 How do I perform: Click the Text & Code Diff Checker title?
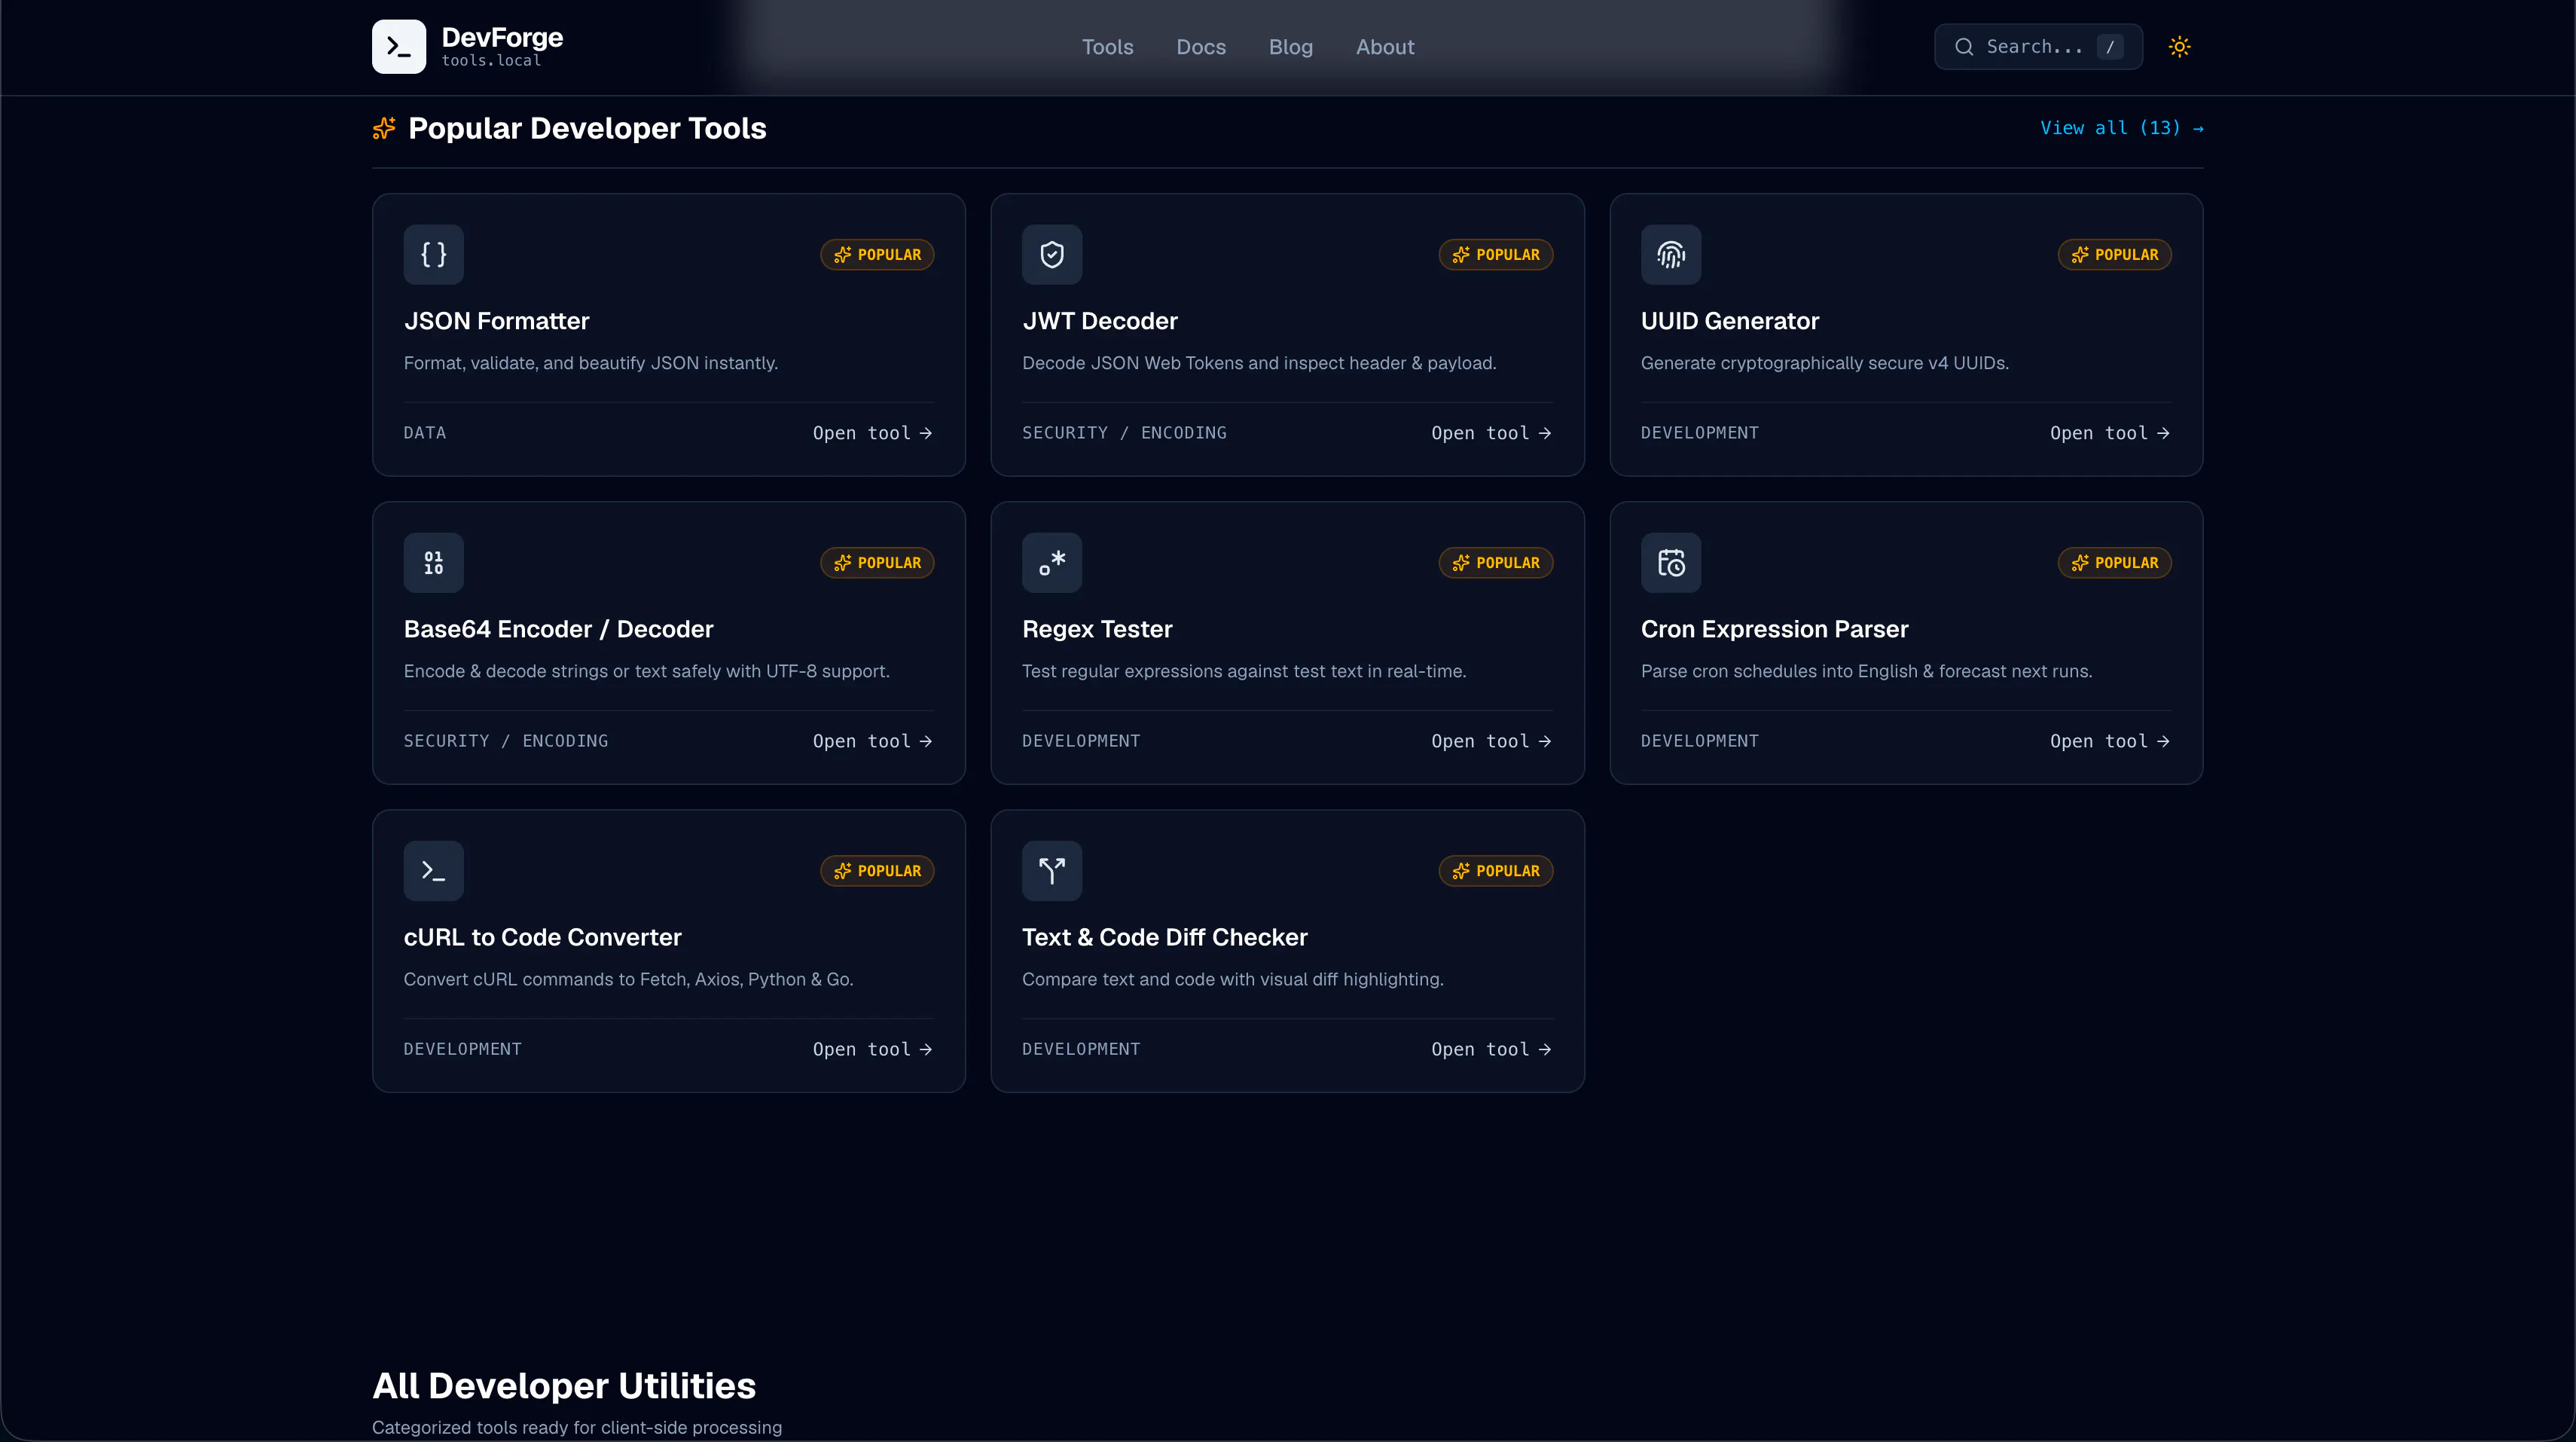click(1164, 937)
